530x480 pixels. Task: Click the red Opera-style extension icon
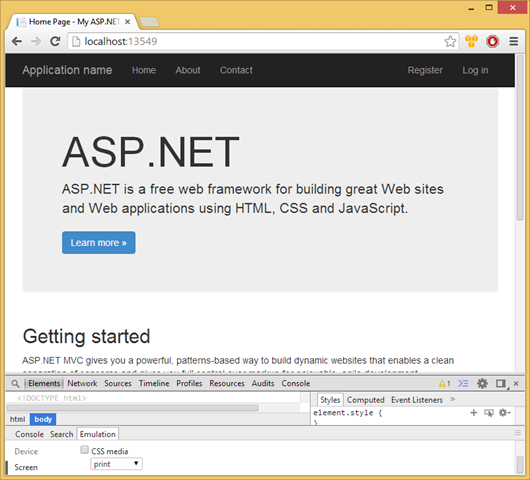pyautogui.click(x=492, y=41)
